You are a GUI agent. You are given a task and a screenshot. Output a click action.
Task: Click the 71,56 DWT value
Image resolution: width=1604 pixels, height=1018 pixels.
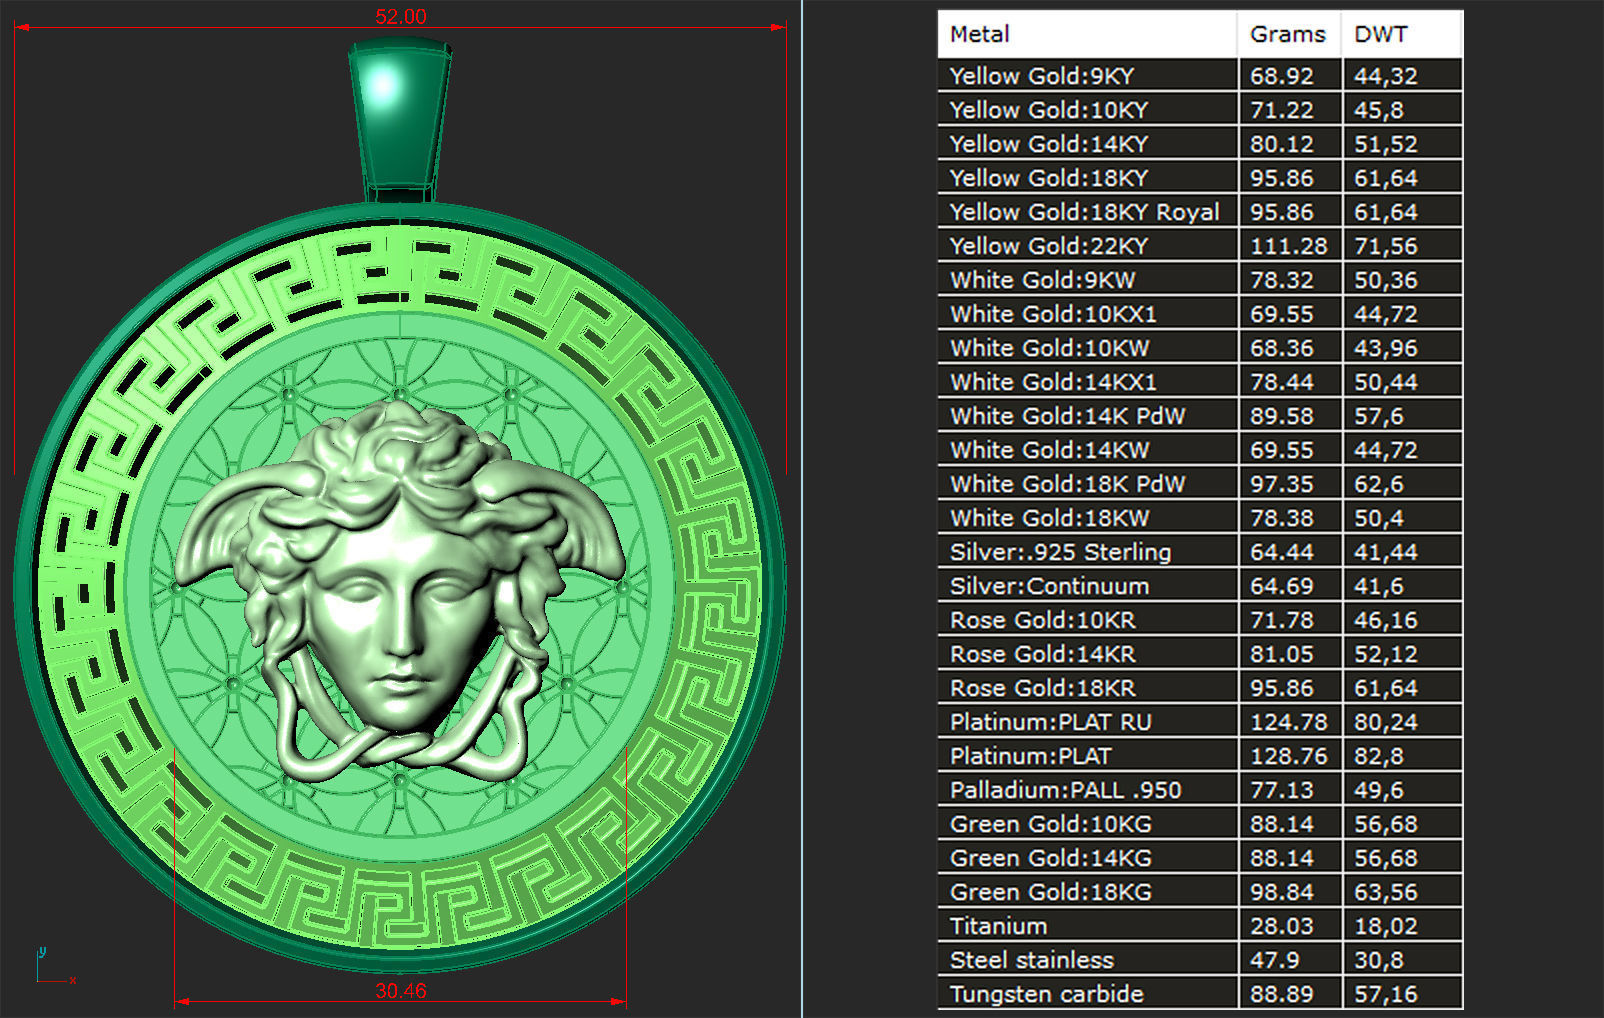tap(1385, 246)
